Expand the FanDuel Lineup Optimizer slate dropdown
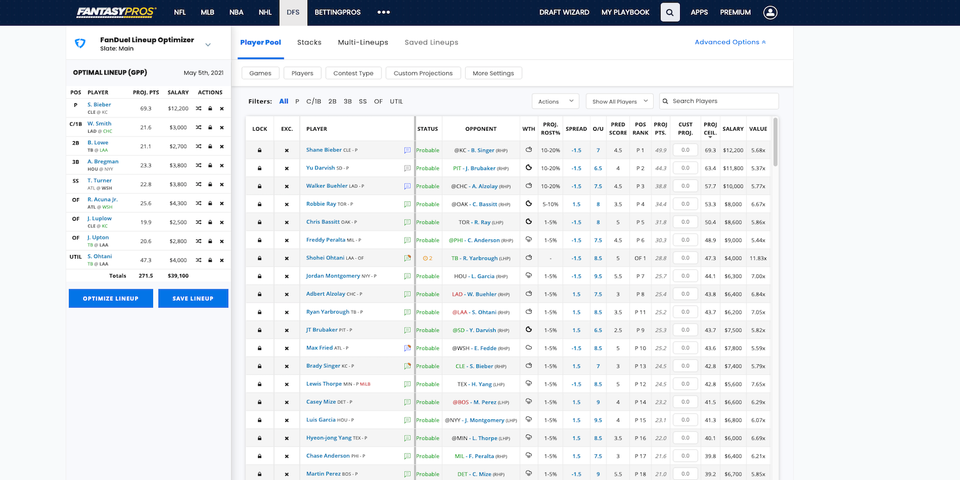 point(208,44)
